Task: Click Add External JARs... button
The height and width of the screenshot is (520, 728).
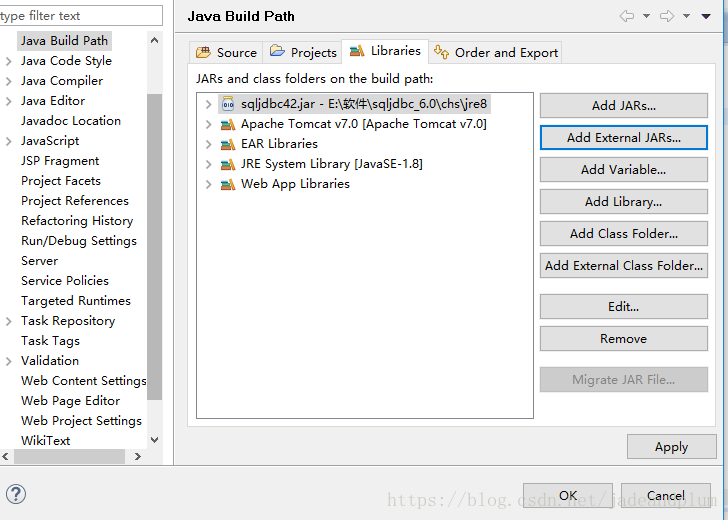Action: (x=624, y=137)
